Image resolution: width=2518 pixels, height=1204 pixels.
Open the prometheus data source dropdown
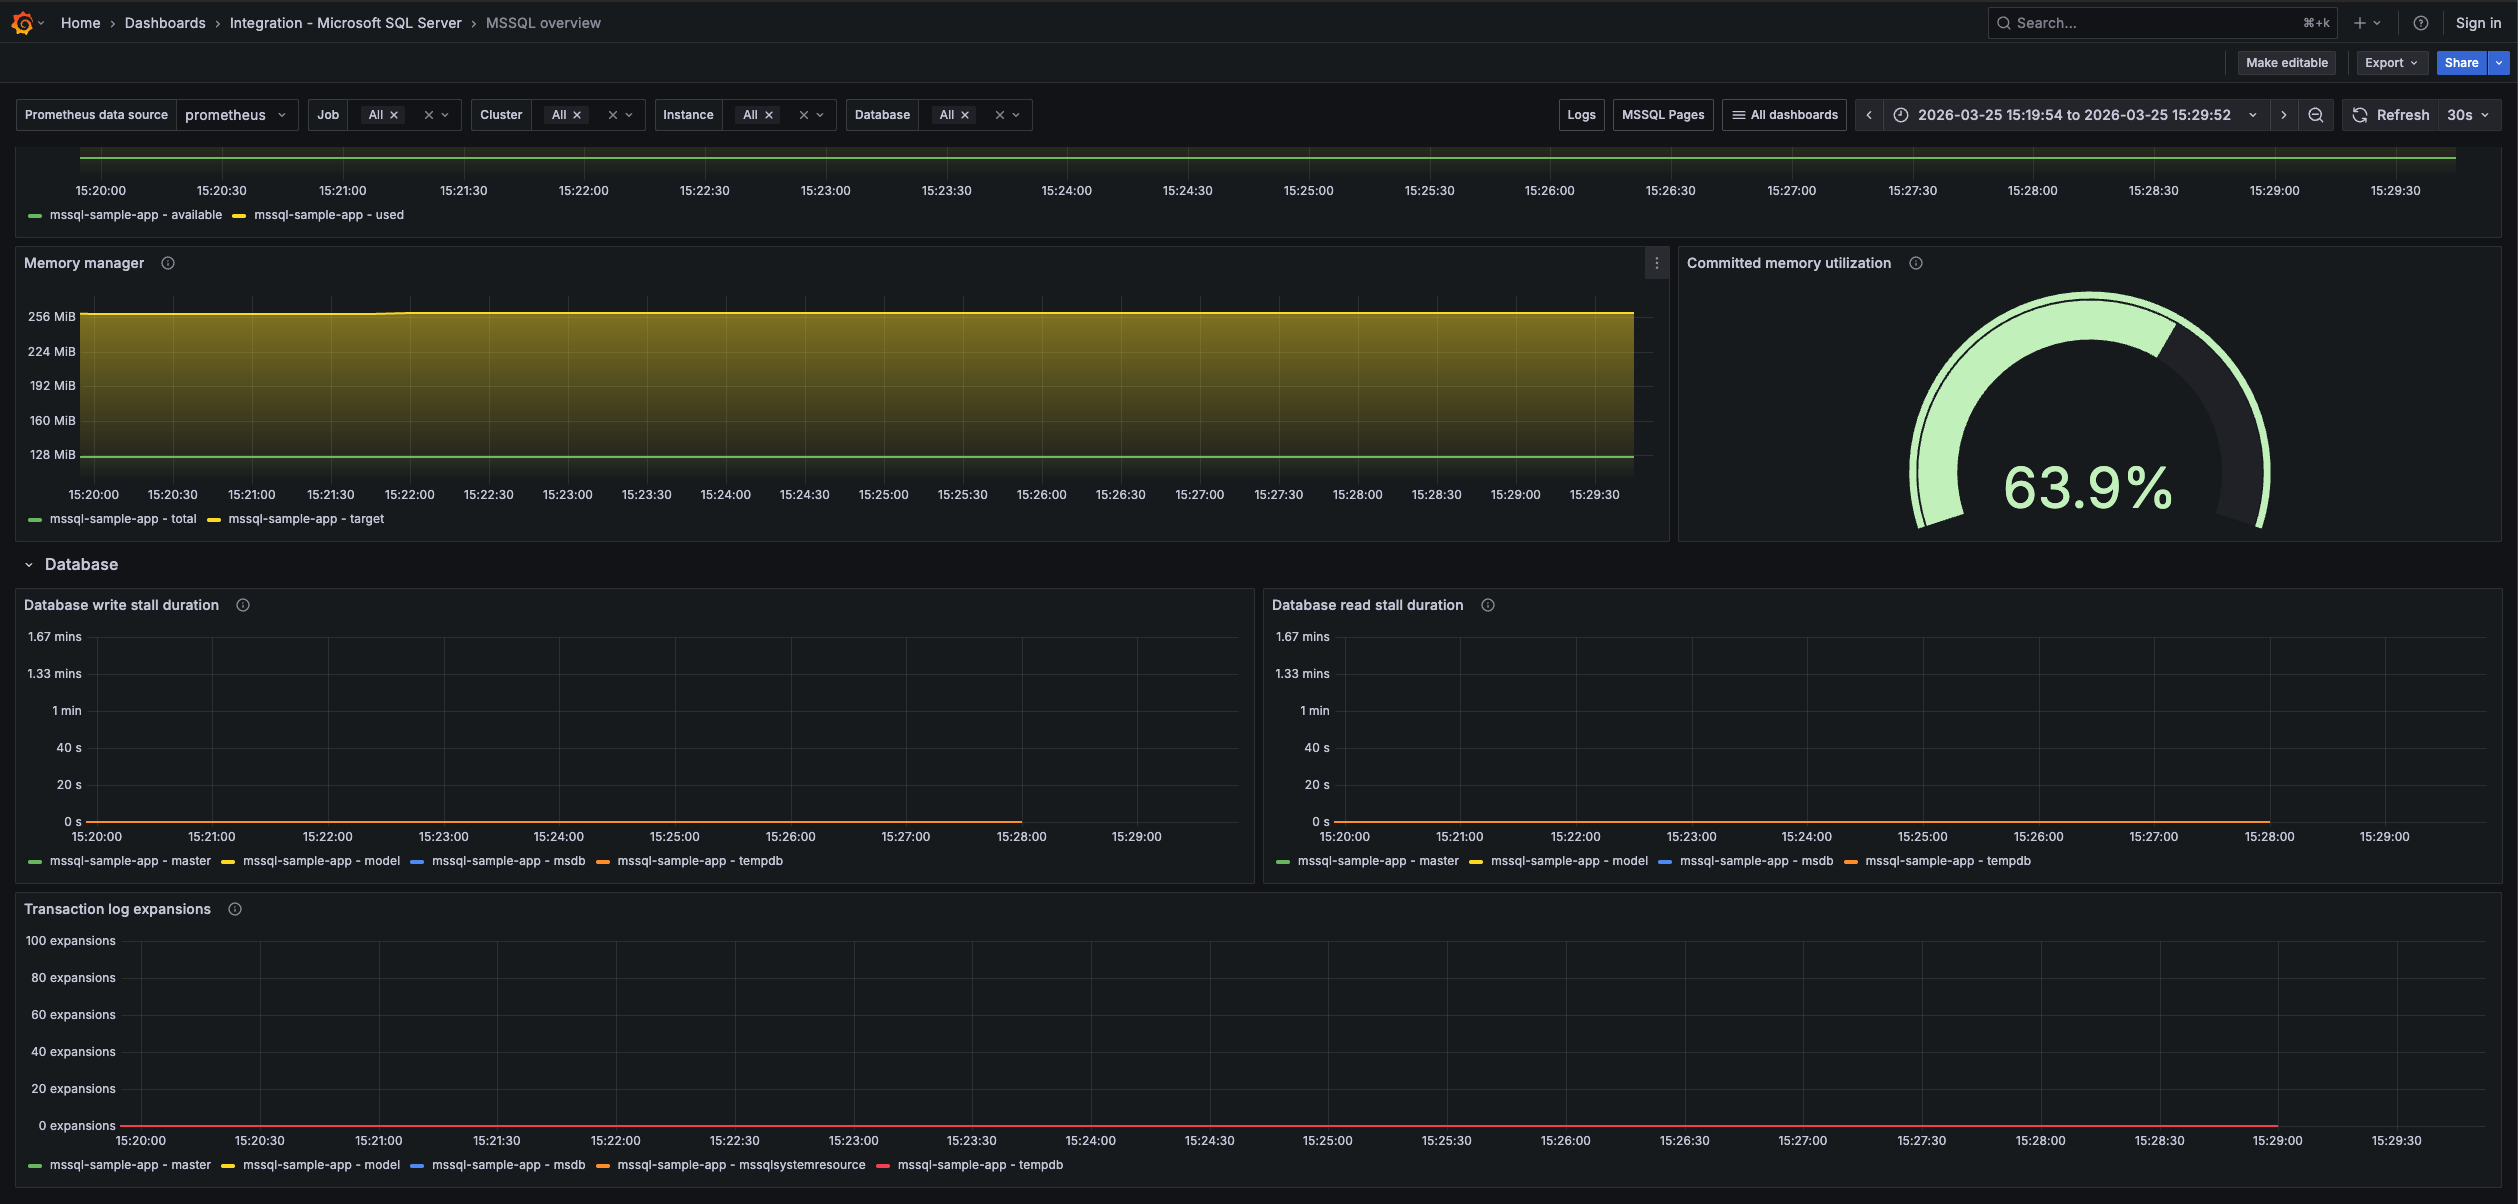237,114
